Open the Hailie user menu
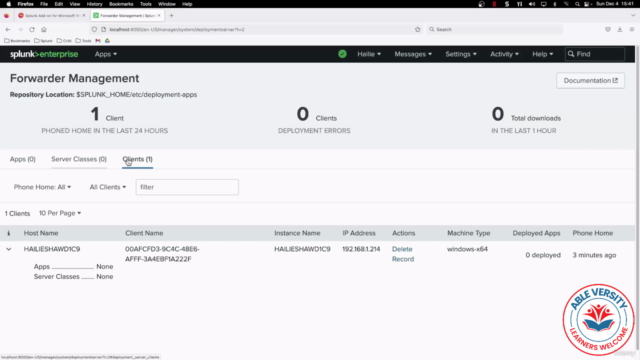640x360 pixels. 369,54
